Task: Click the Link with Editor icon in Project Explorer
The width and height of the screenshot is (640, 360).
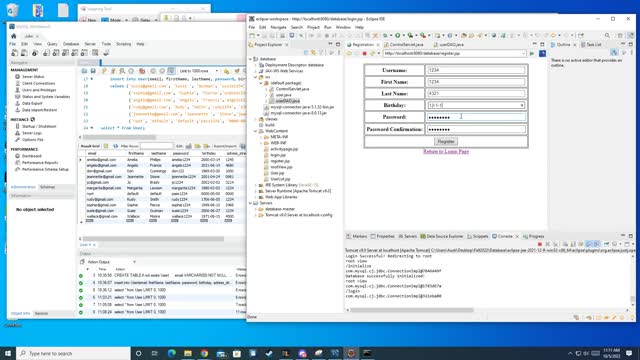Action: [x=313, y=53]
